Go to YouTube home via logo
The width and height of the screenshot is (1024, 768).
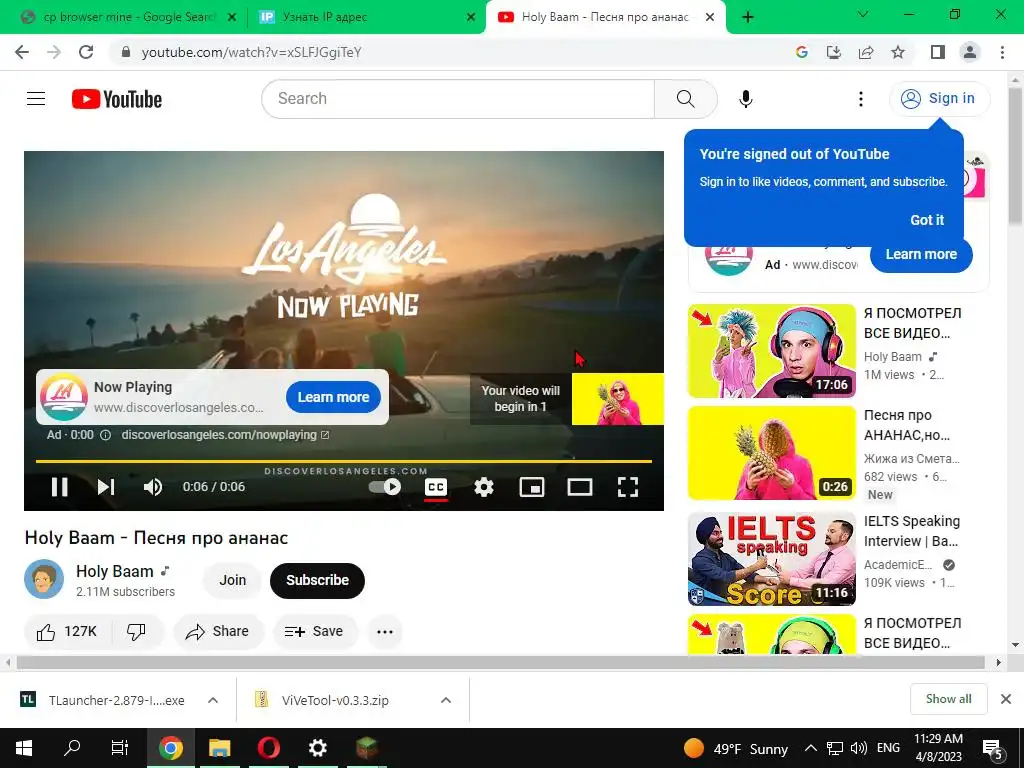pyautogui.click(x=117, y=99)
